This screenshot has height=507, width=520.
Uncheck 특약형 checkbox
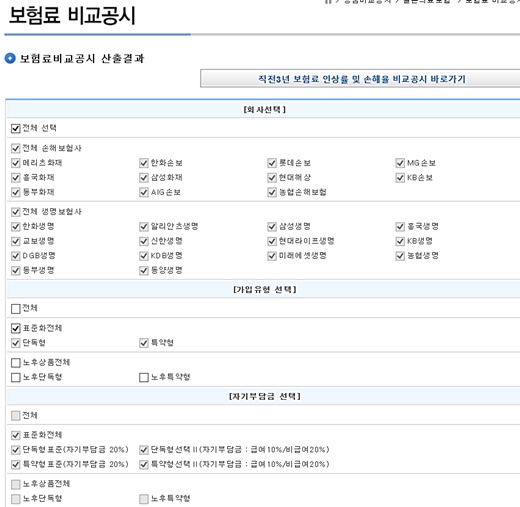pos(144,343)
